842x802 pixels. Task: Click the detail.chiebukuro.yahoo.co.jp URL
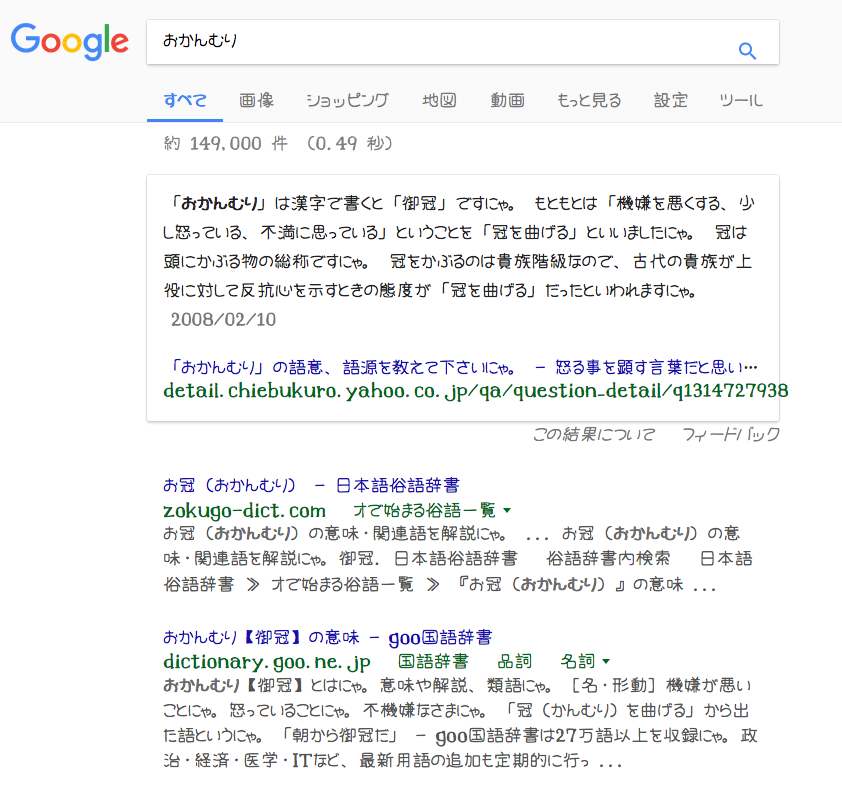coord(476,391)
